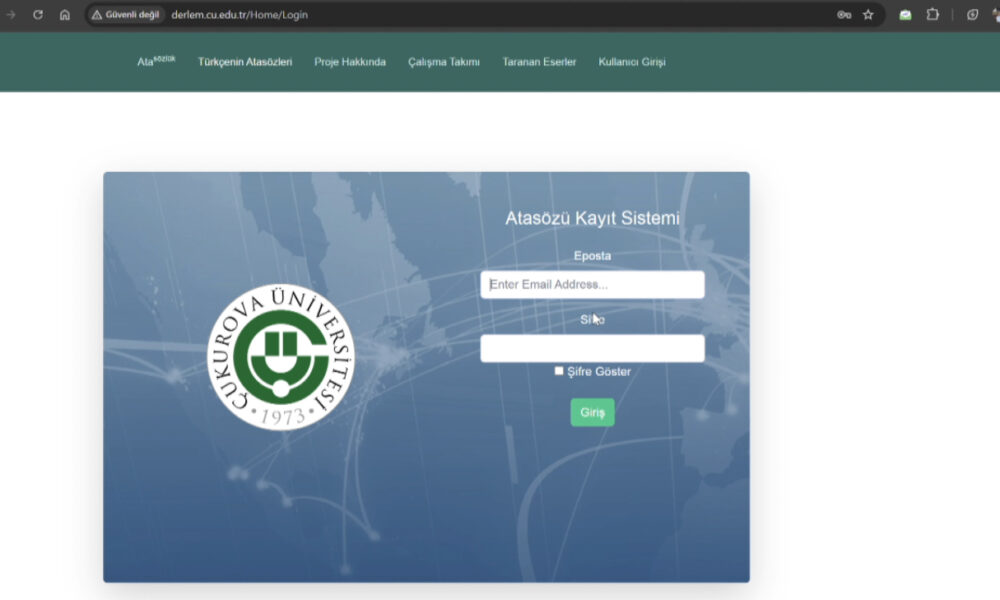Screen dimensions: 1000x600
Task: Click the "Güvenli değil" security warning badge
Action: tap(126, 15)
